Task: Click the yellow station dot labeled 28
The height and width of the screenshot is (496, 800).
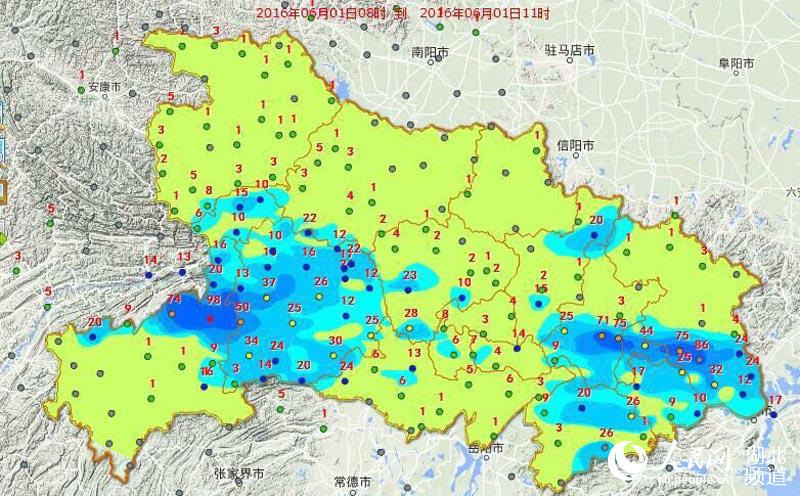Action: click(x=410, y=326)
